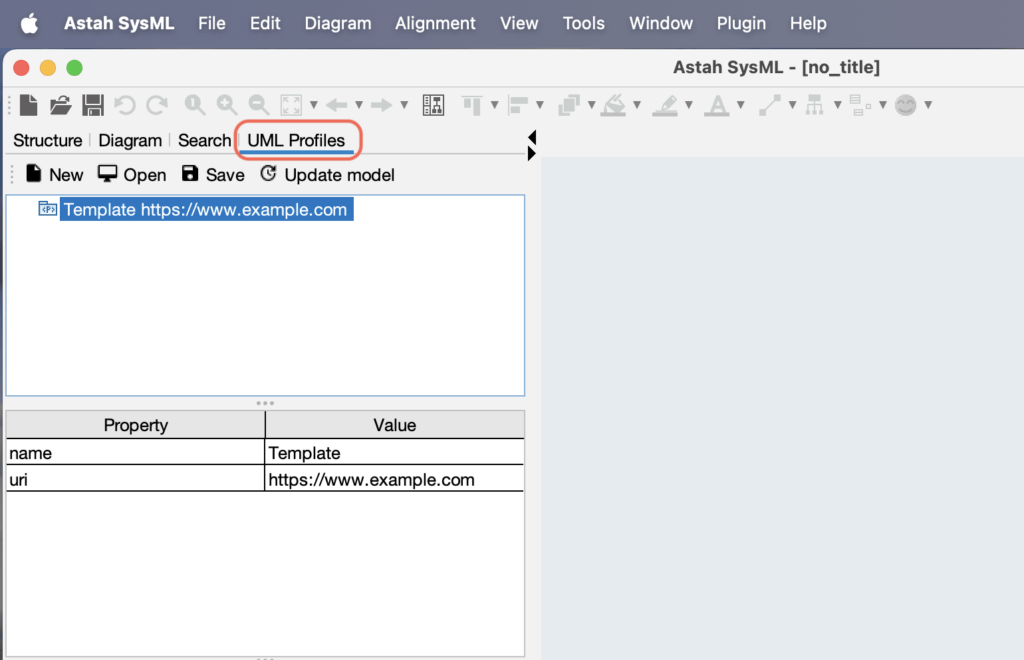The image size is (1024, 660).
Task: Select the fill color paint bucket icon
Action: tap(614, 104)
